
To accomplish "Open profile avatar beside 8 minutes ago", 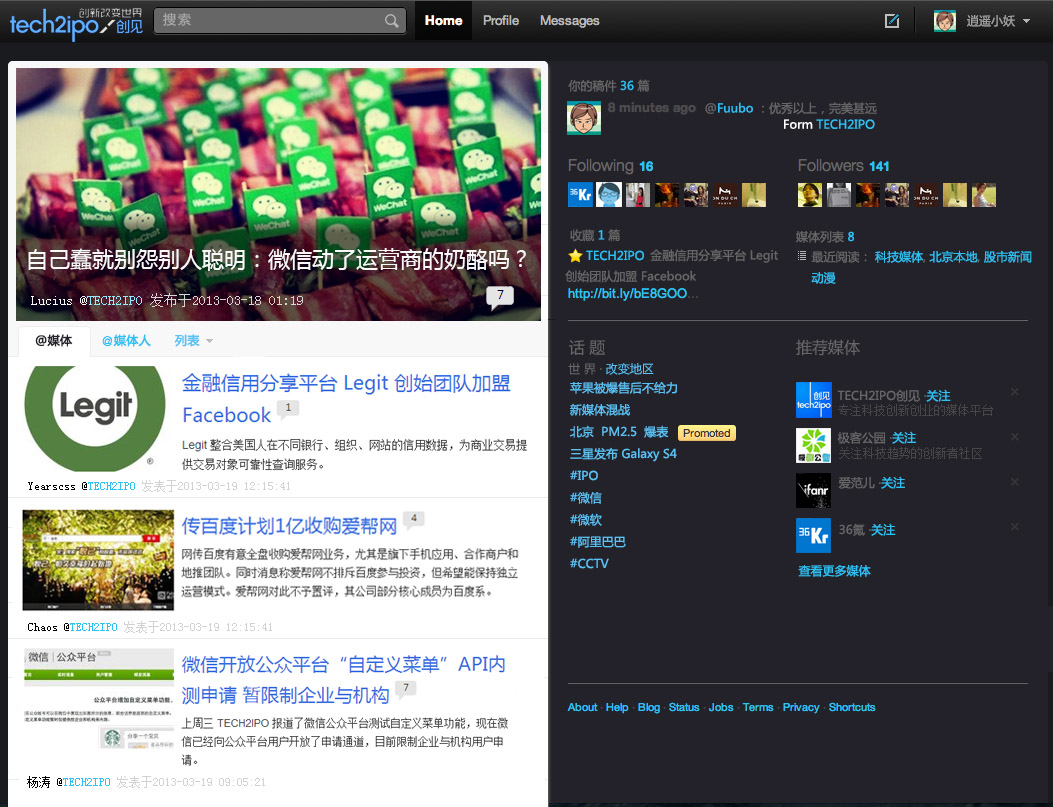I will click(584, 117).
